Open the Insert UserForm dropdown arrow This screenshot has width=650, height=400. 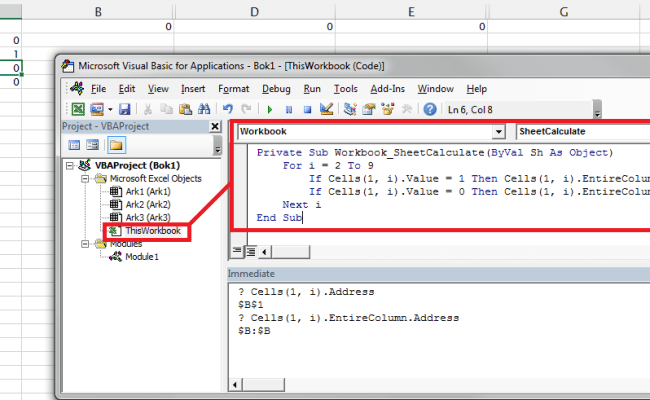click(x=110, y=110)
